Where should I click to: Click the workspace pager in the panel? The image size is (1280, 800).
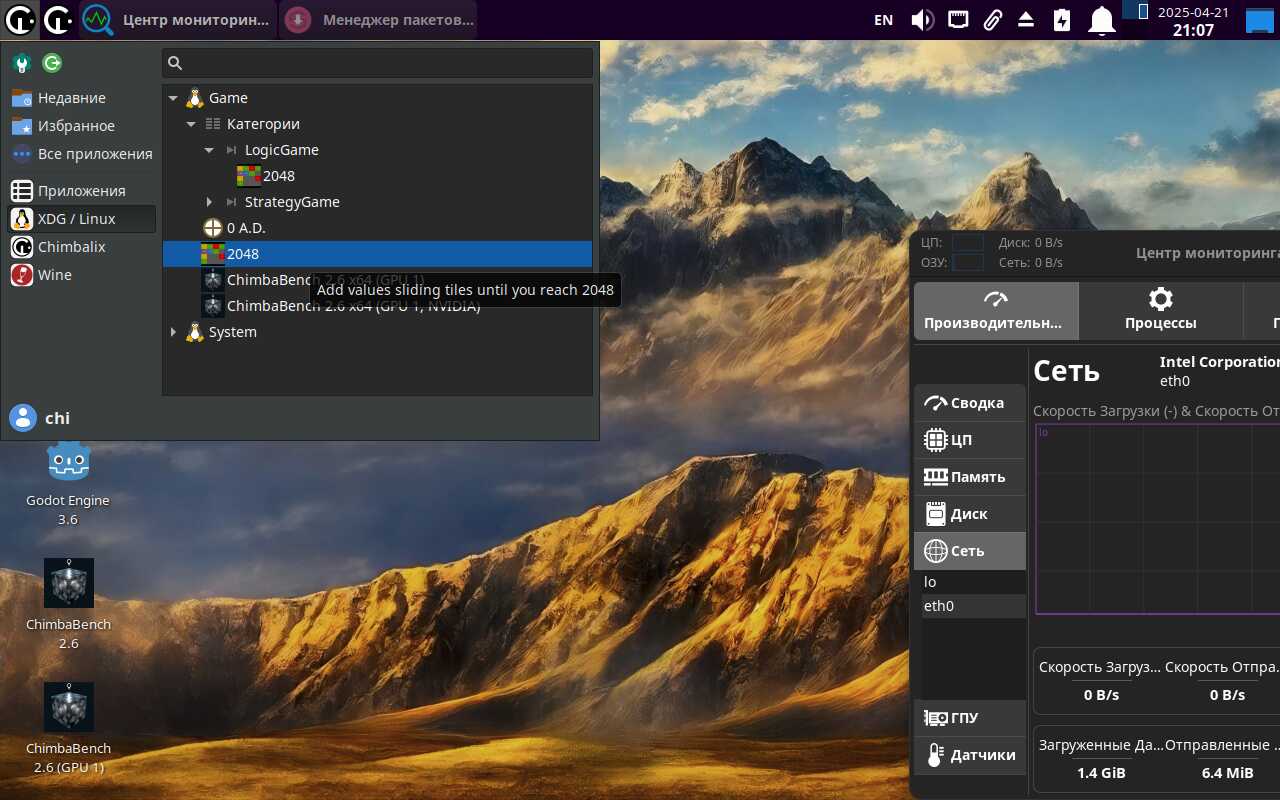[1133, 9]
